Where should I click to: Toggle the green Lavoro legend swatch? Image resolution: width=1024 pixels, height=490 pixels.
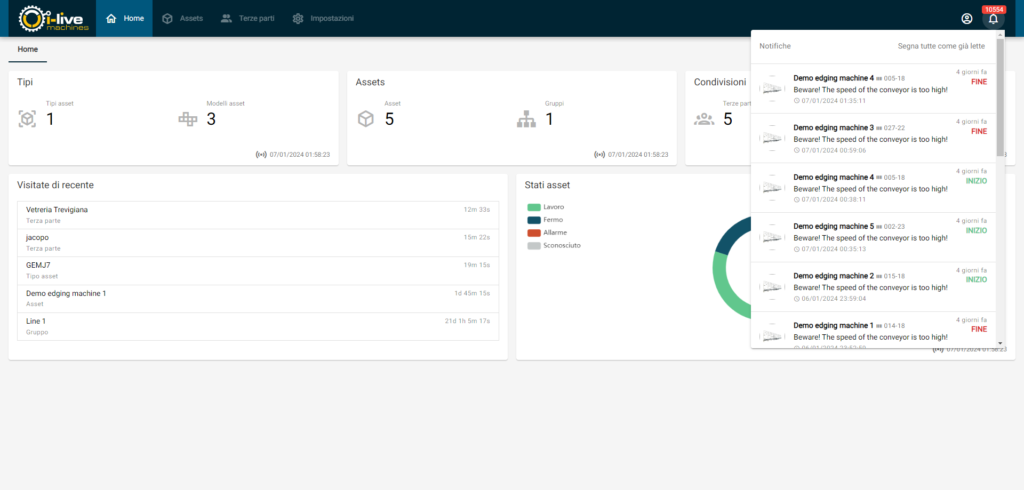[534, 207]
